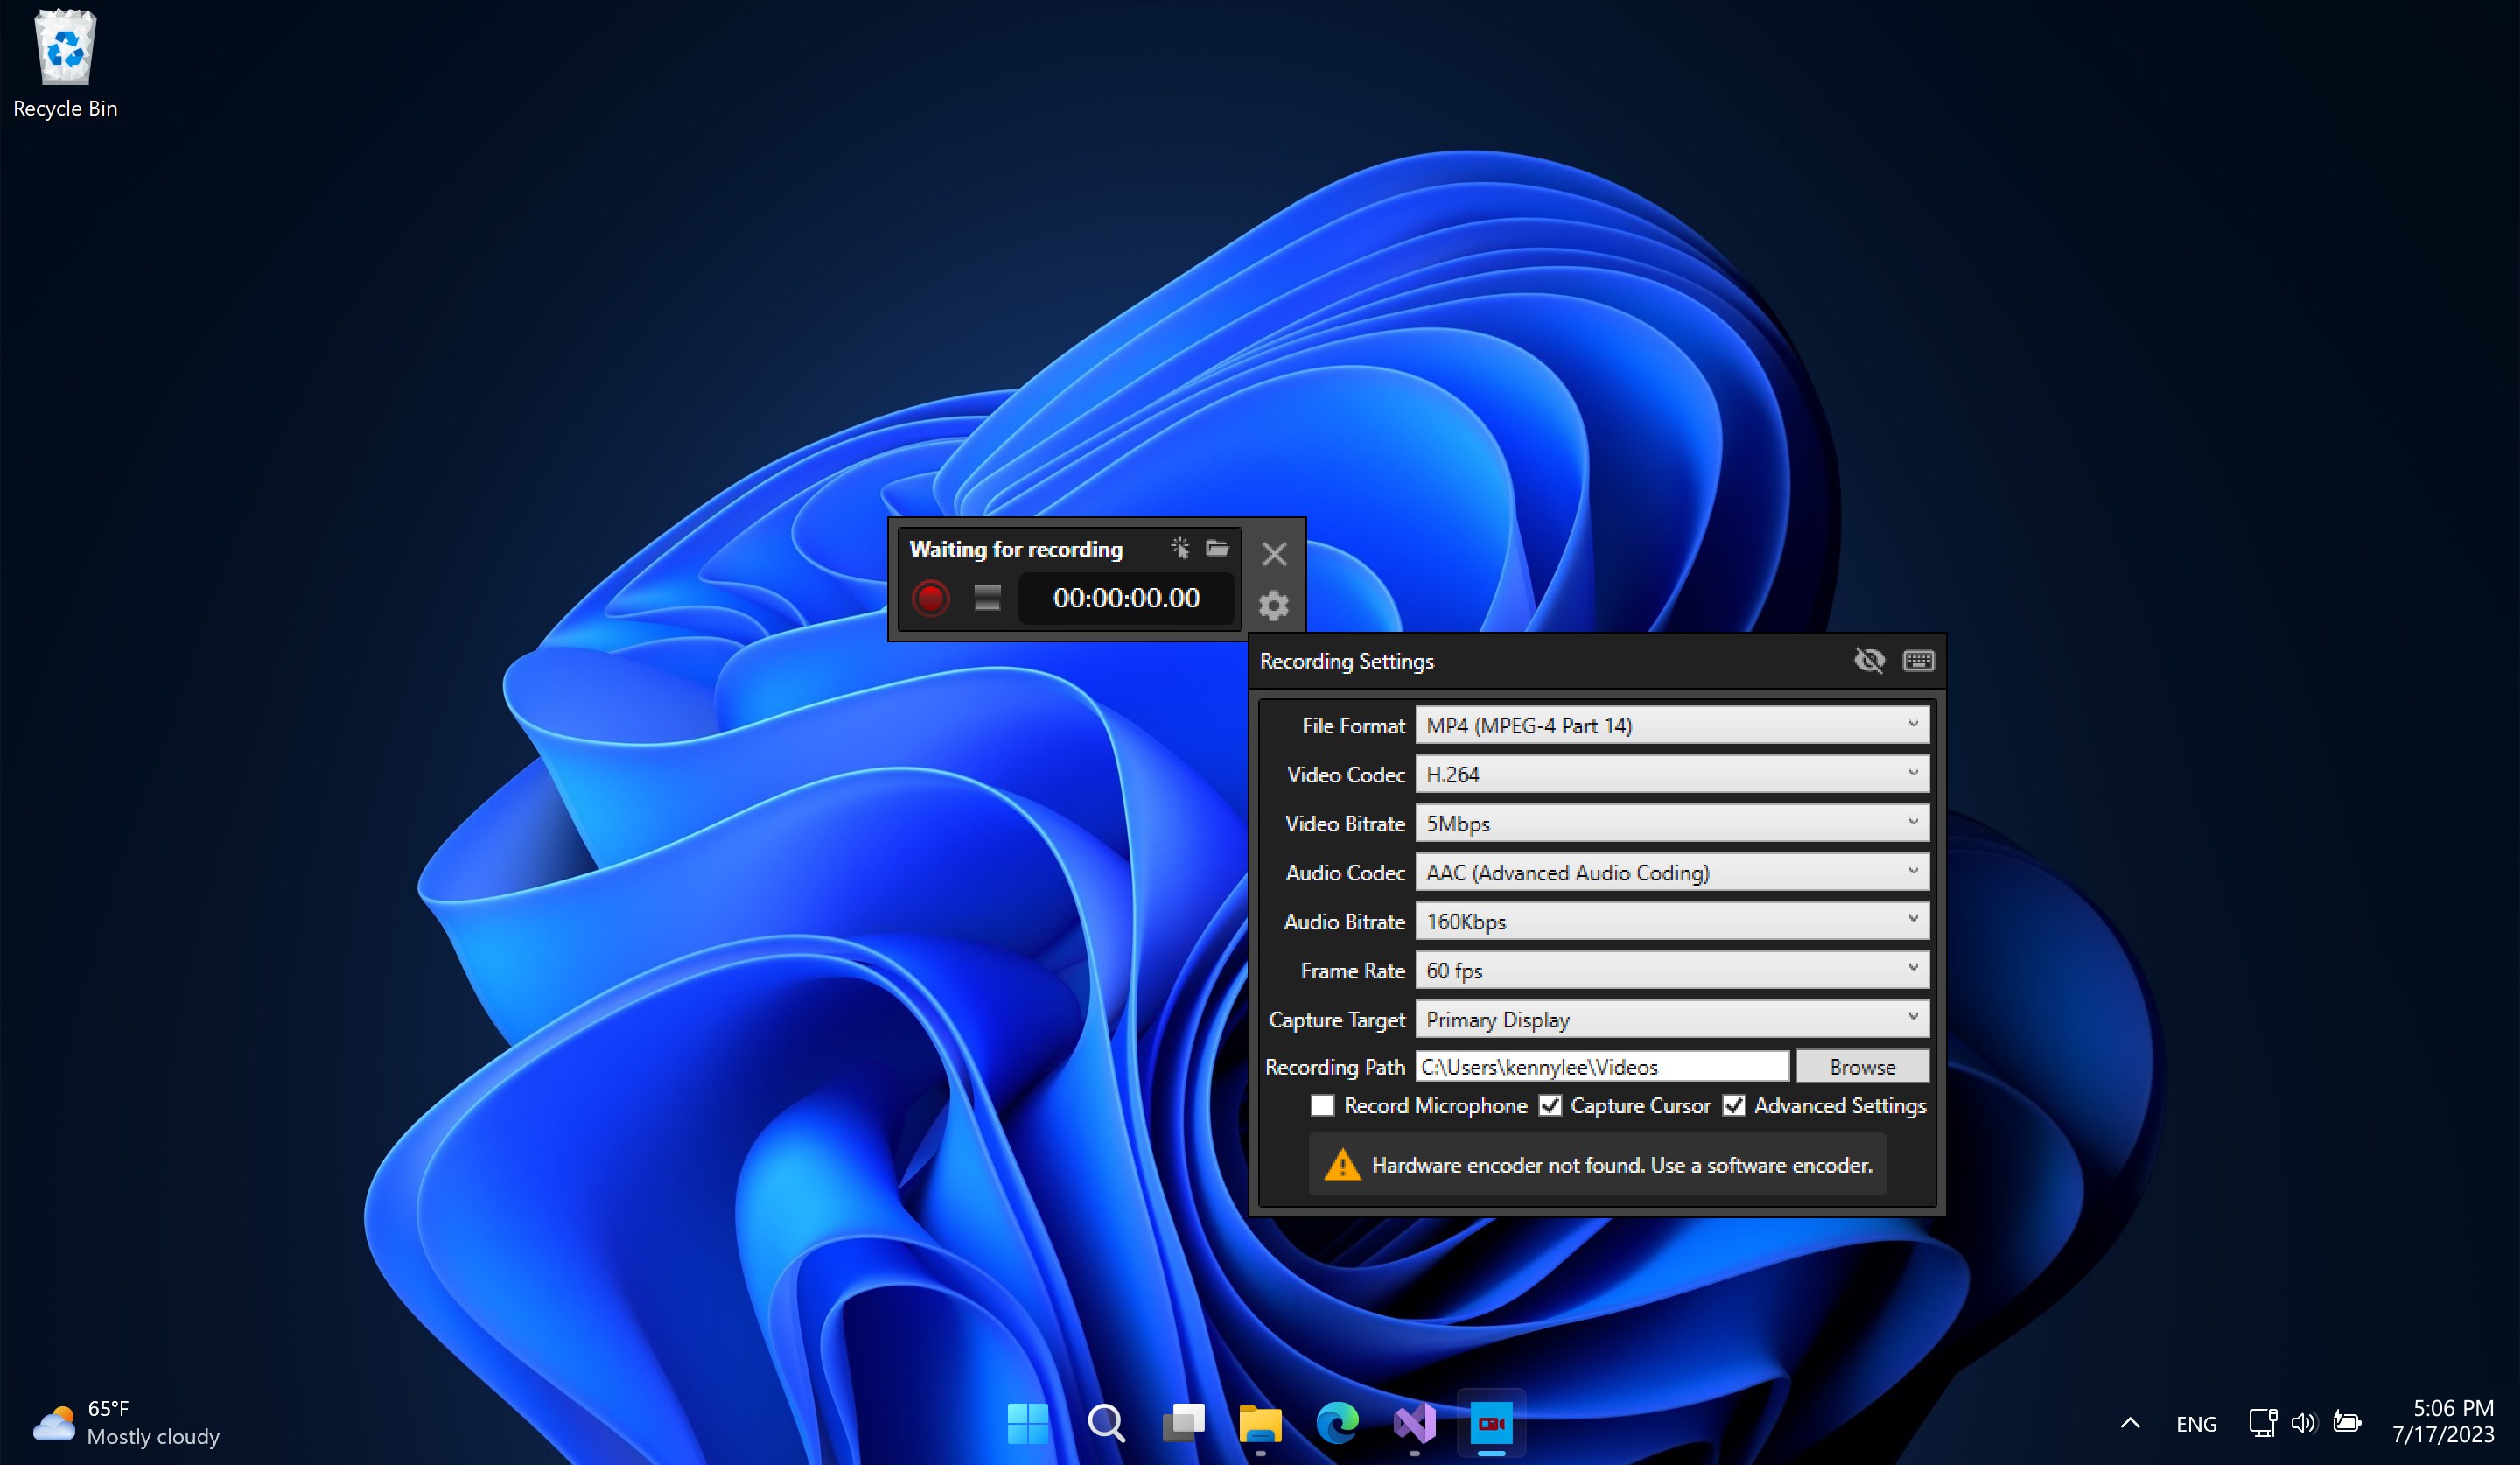Viewport: 2520px width, 1465px height.
Task: Click the hide panel eye icon
Action: 1869,660
